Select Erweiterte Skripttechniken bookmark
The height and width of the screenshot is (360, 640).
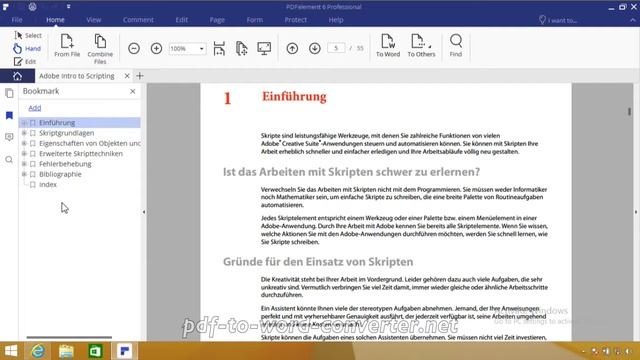[x=81, y=153]
